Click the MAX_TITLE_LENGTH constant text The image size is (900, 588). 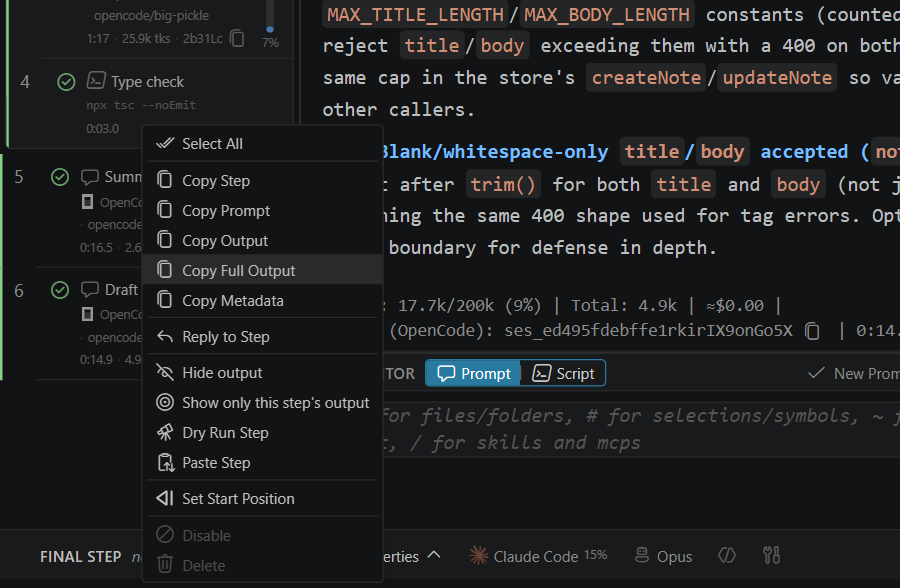tap(415, 15)
